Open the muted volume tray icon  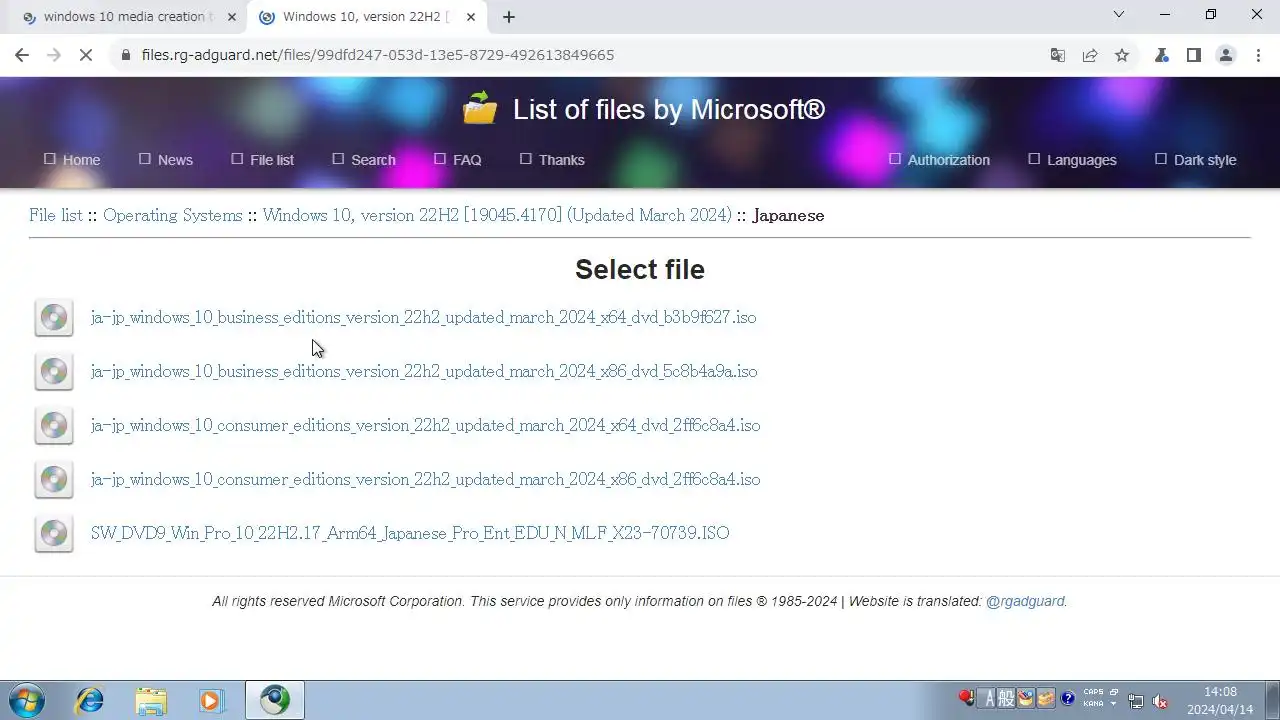pos(1161,701)
